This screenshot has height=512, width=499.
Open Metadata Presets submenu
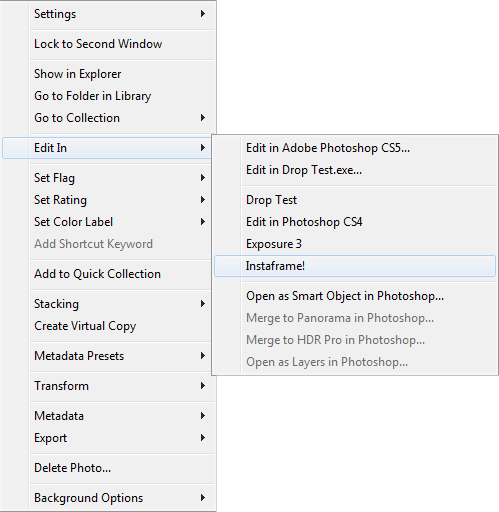tap(108, 356)
